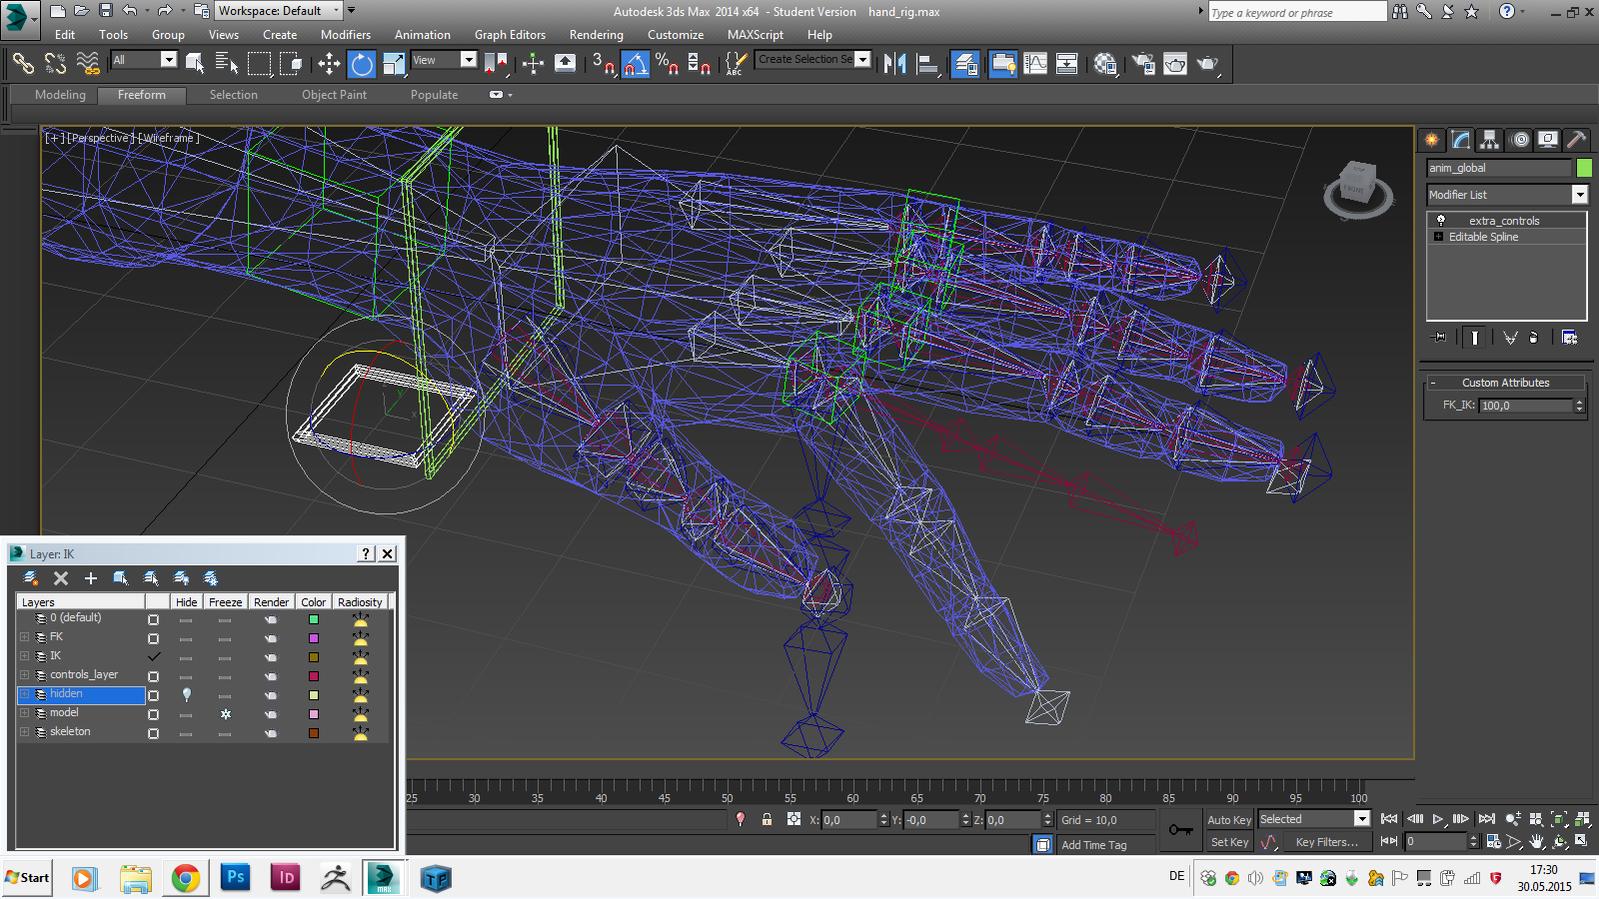Toggle Angle Snap in the toolbar

point(635,64)
